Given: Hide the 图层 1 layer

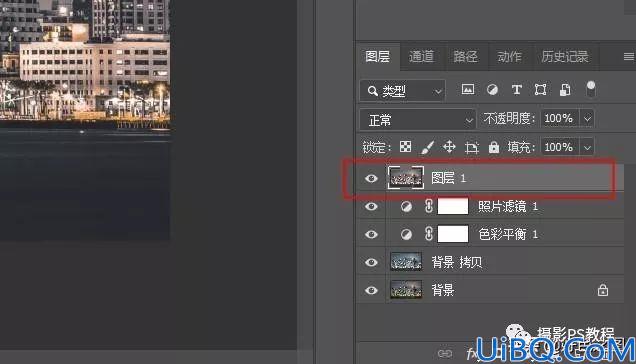Looking at the screenshot, I should click(x=371, y=178).
